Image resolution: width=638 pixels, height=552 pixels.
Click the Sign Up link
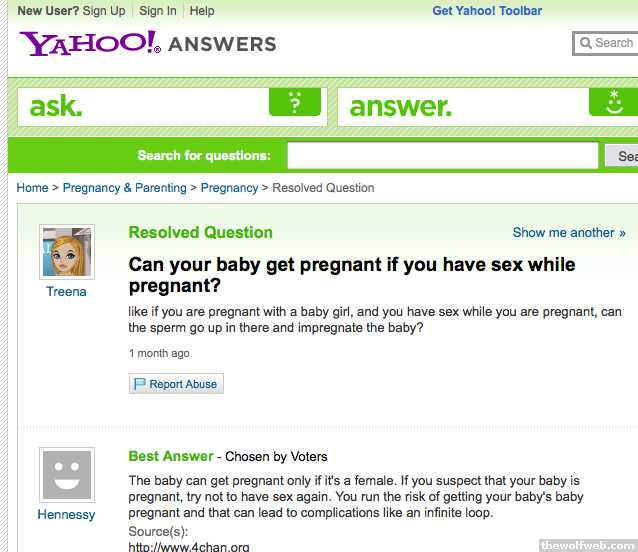pyautogui.click(x=104, y=11)
